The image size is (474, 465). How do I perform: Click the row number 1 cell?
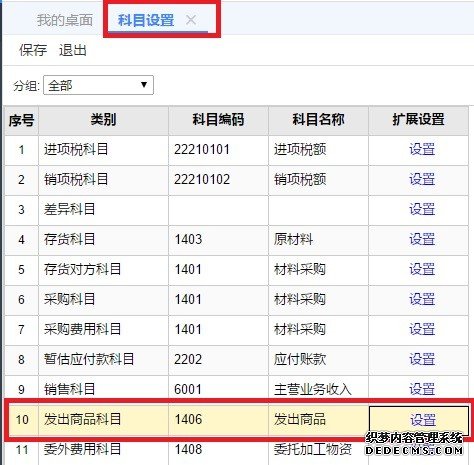tap(21, 150)
